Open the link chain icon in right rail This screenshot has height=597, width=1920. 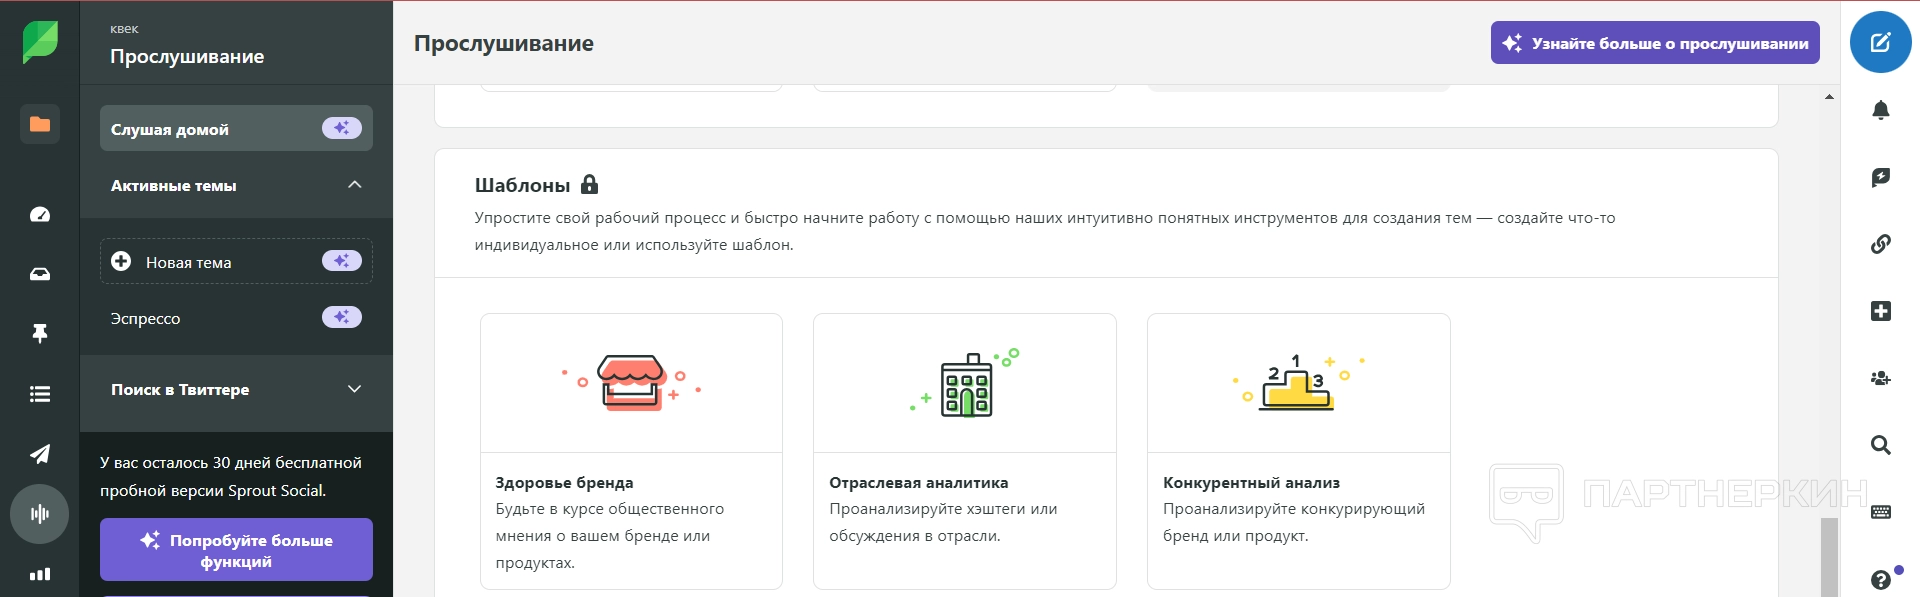coord(1880,243)
